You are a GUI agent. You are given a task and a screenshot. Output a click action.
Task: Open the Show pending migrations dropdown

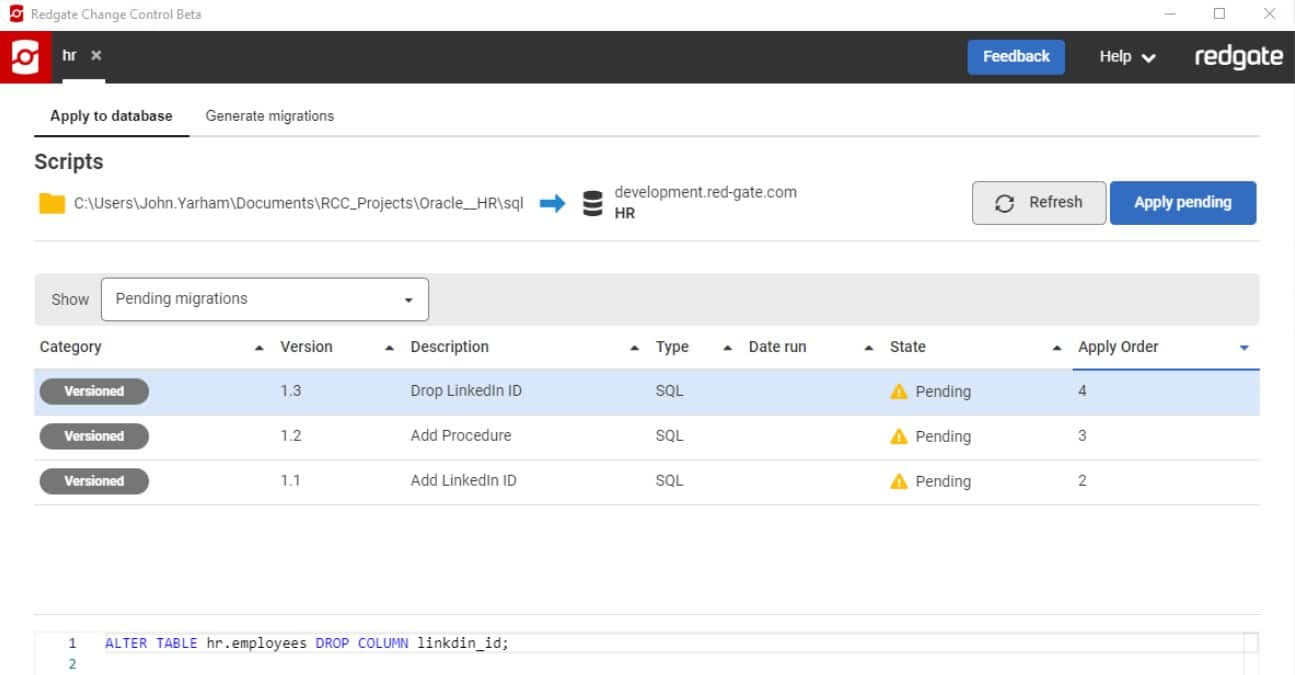coord(265,299)
